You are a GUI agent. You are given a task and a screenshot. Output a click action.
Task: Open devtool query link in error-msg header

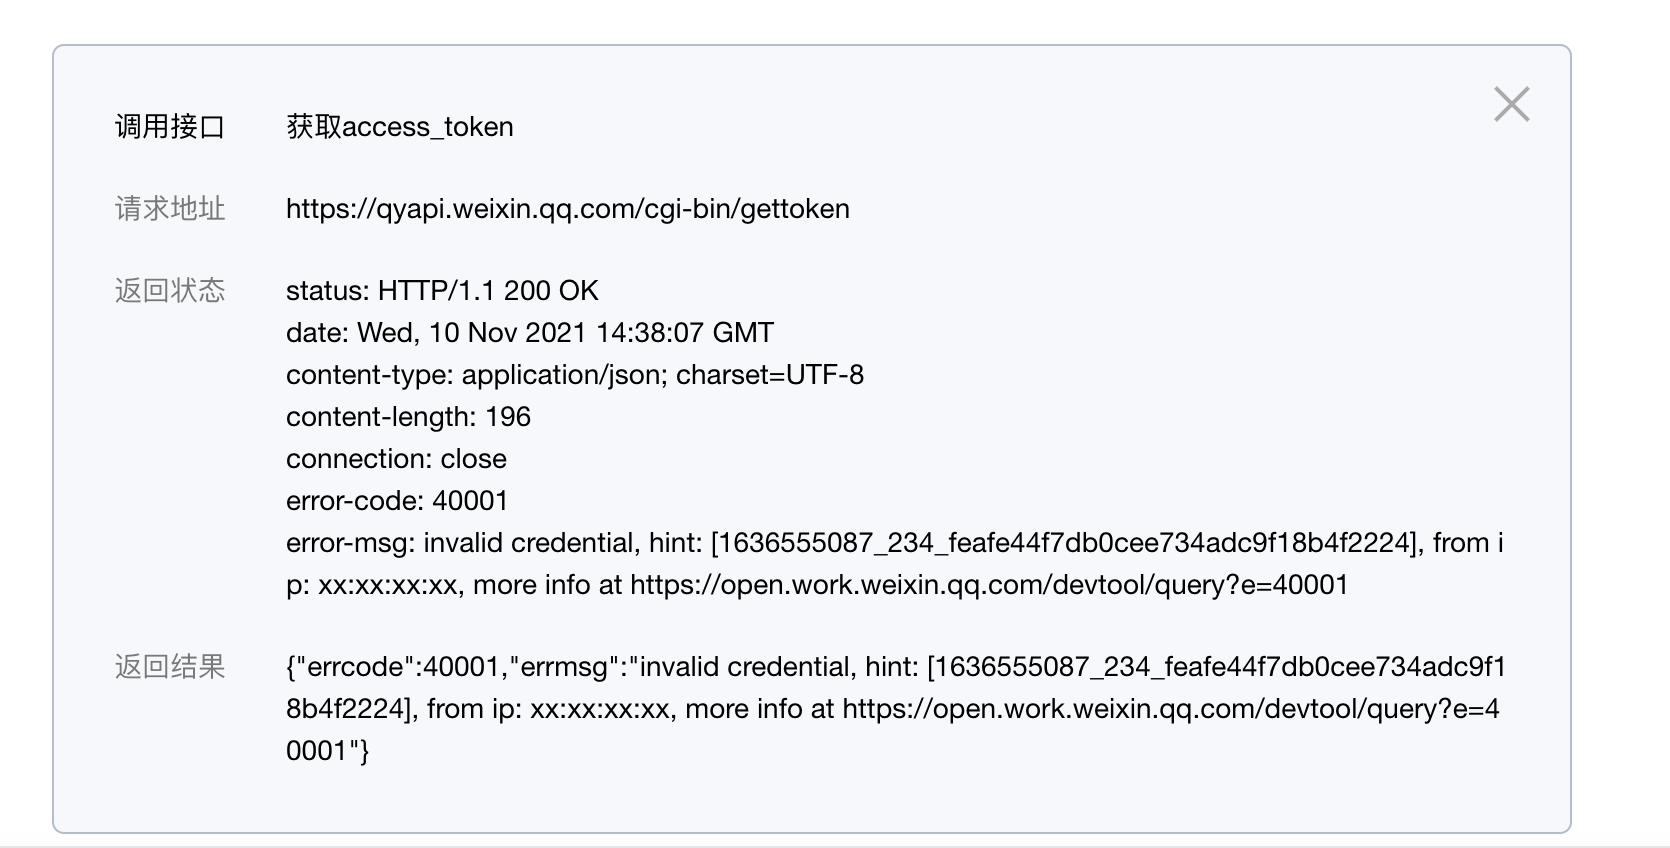click(988, 585)
